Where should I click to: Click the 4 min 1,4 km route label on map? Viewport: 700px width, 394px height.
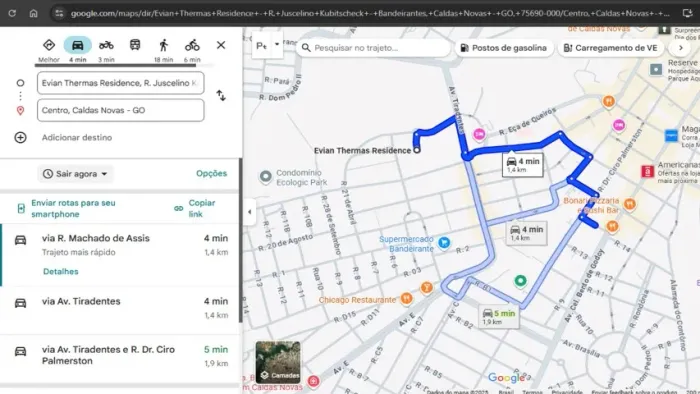523,164
